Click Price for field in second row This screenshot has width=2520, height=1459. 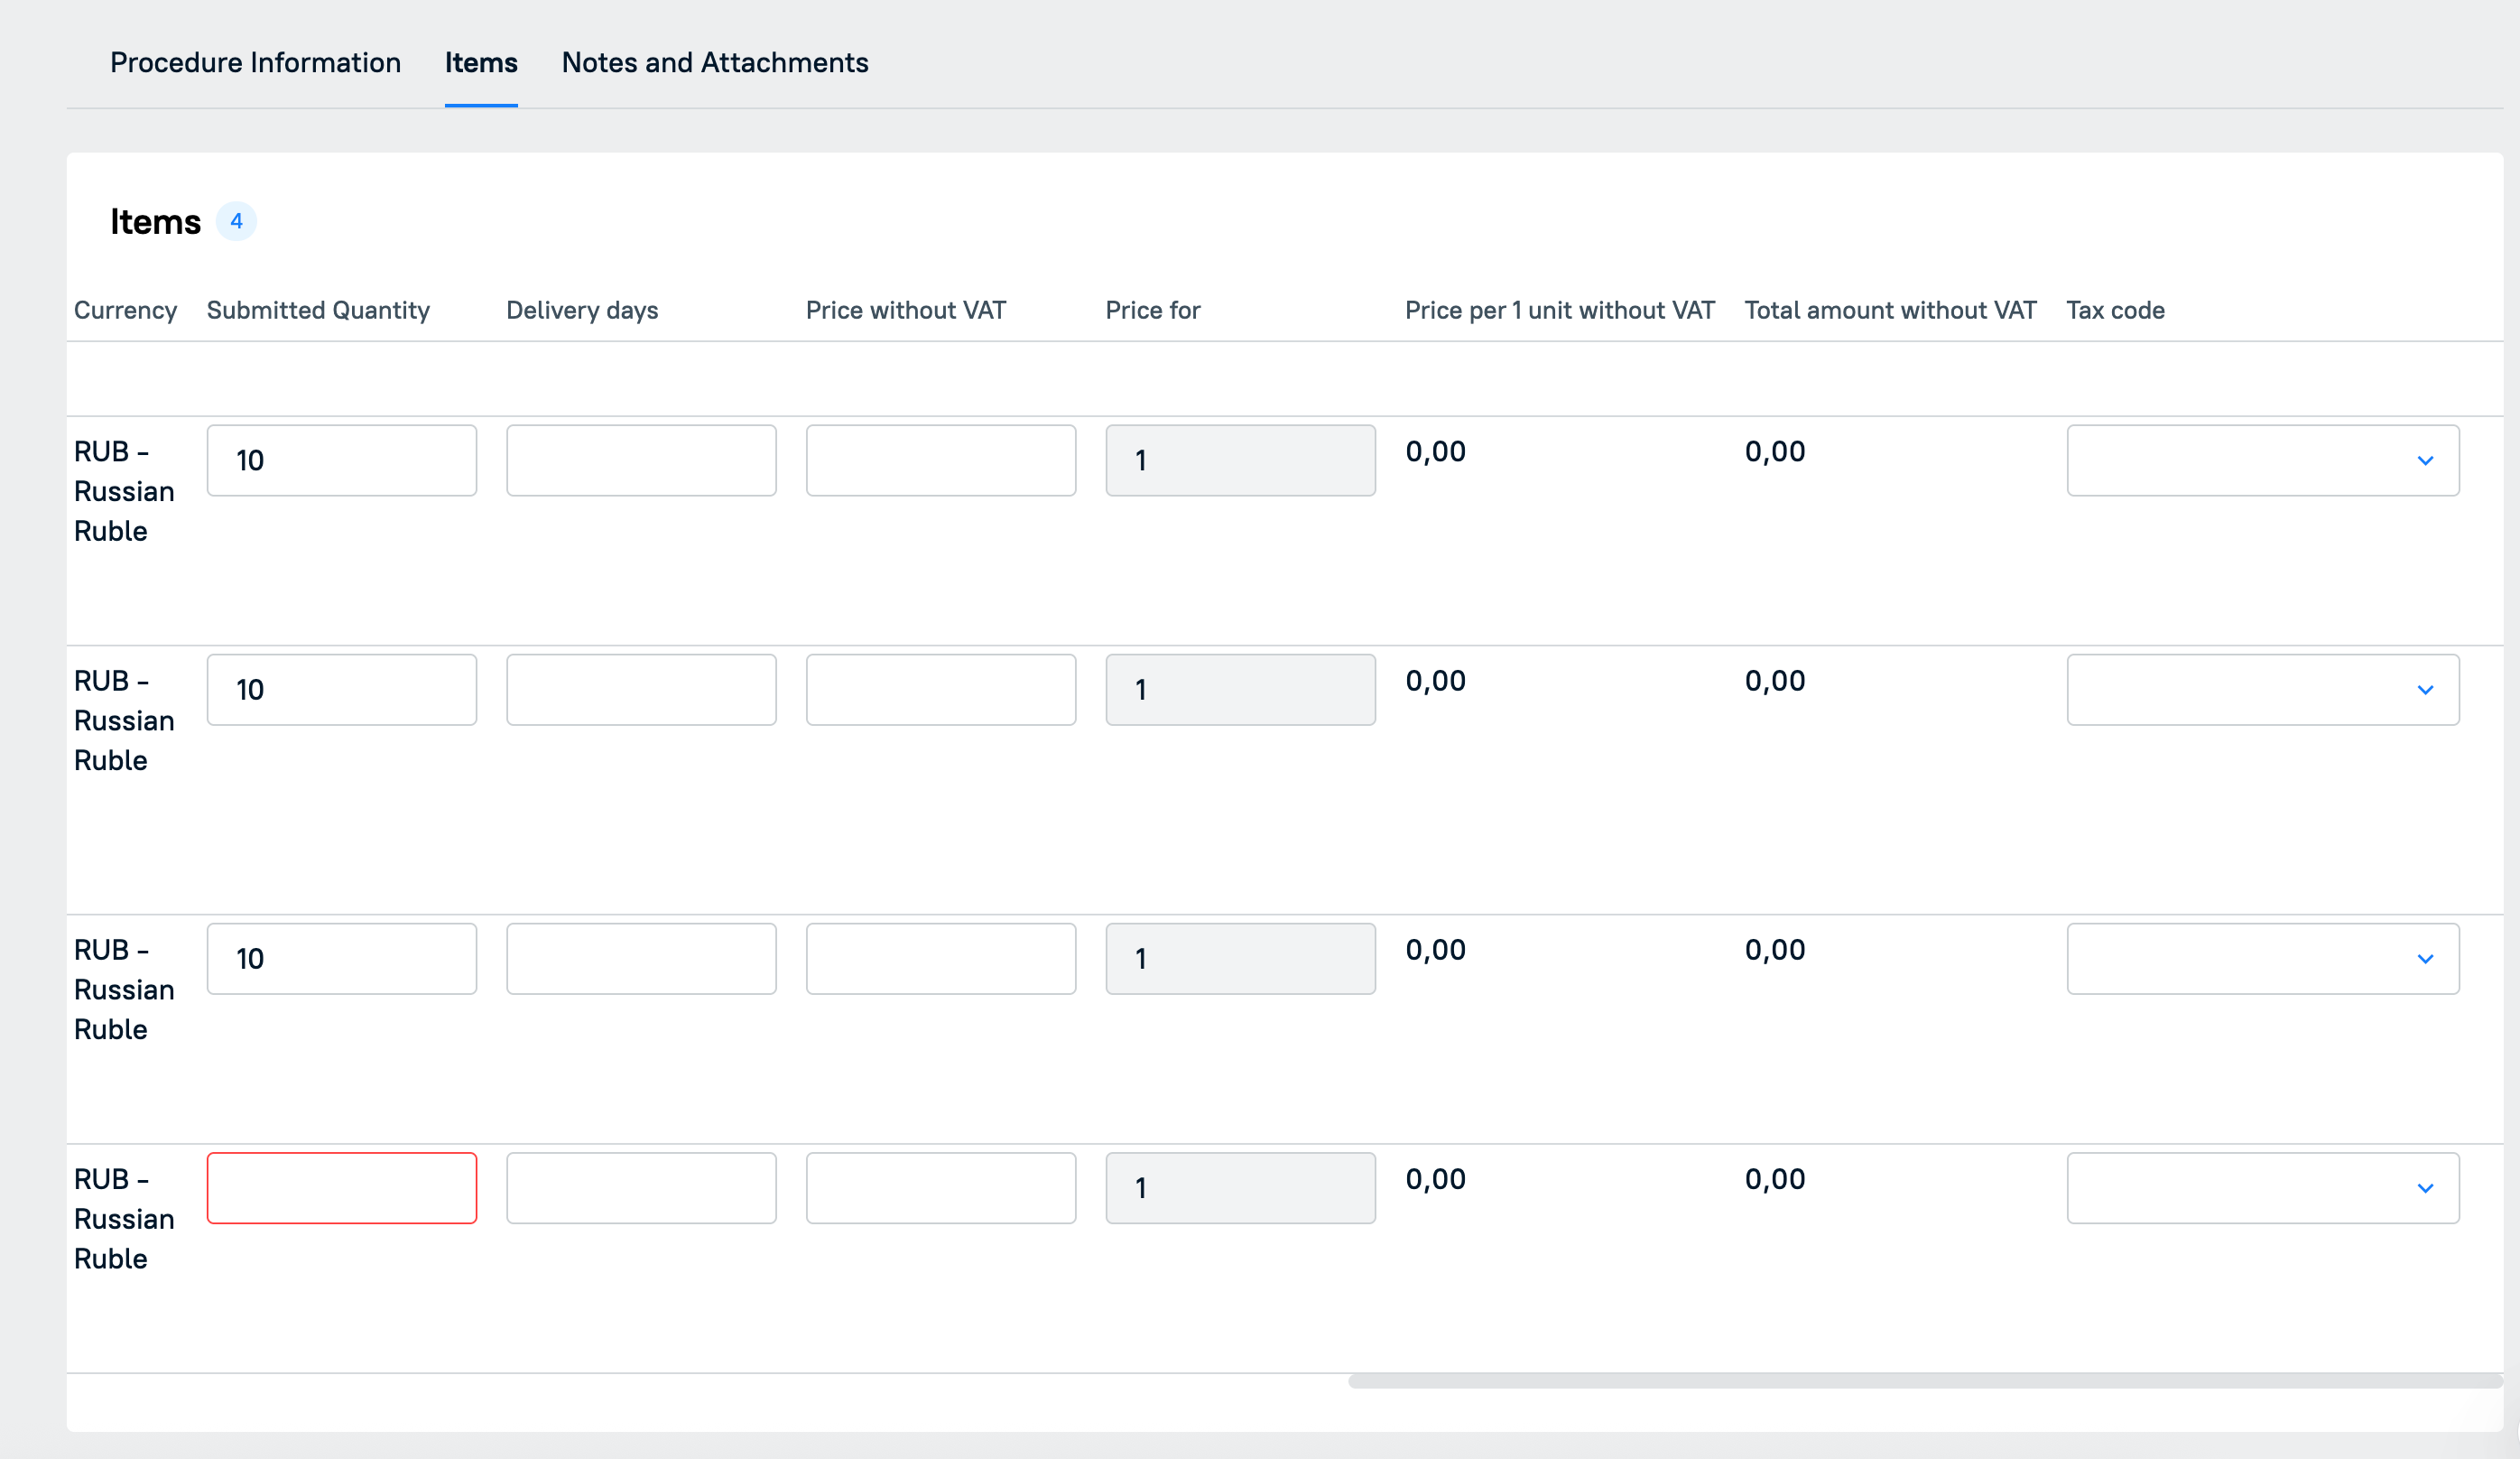(1241, 690)
